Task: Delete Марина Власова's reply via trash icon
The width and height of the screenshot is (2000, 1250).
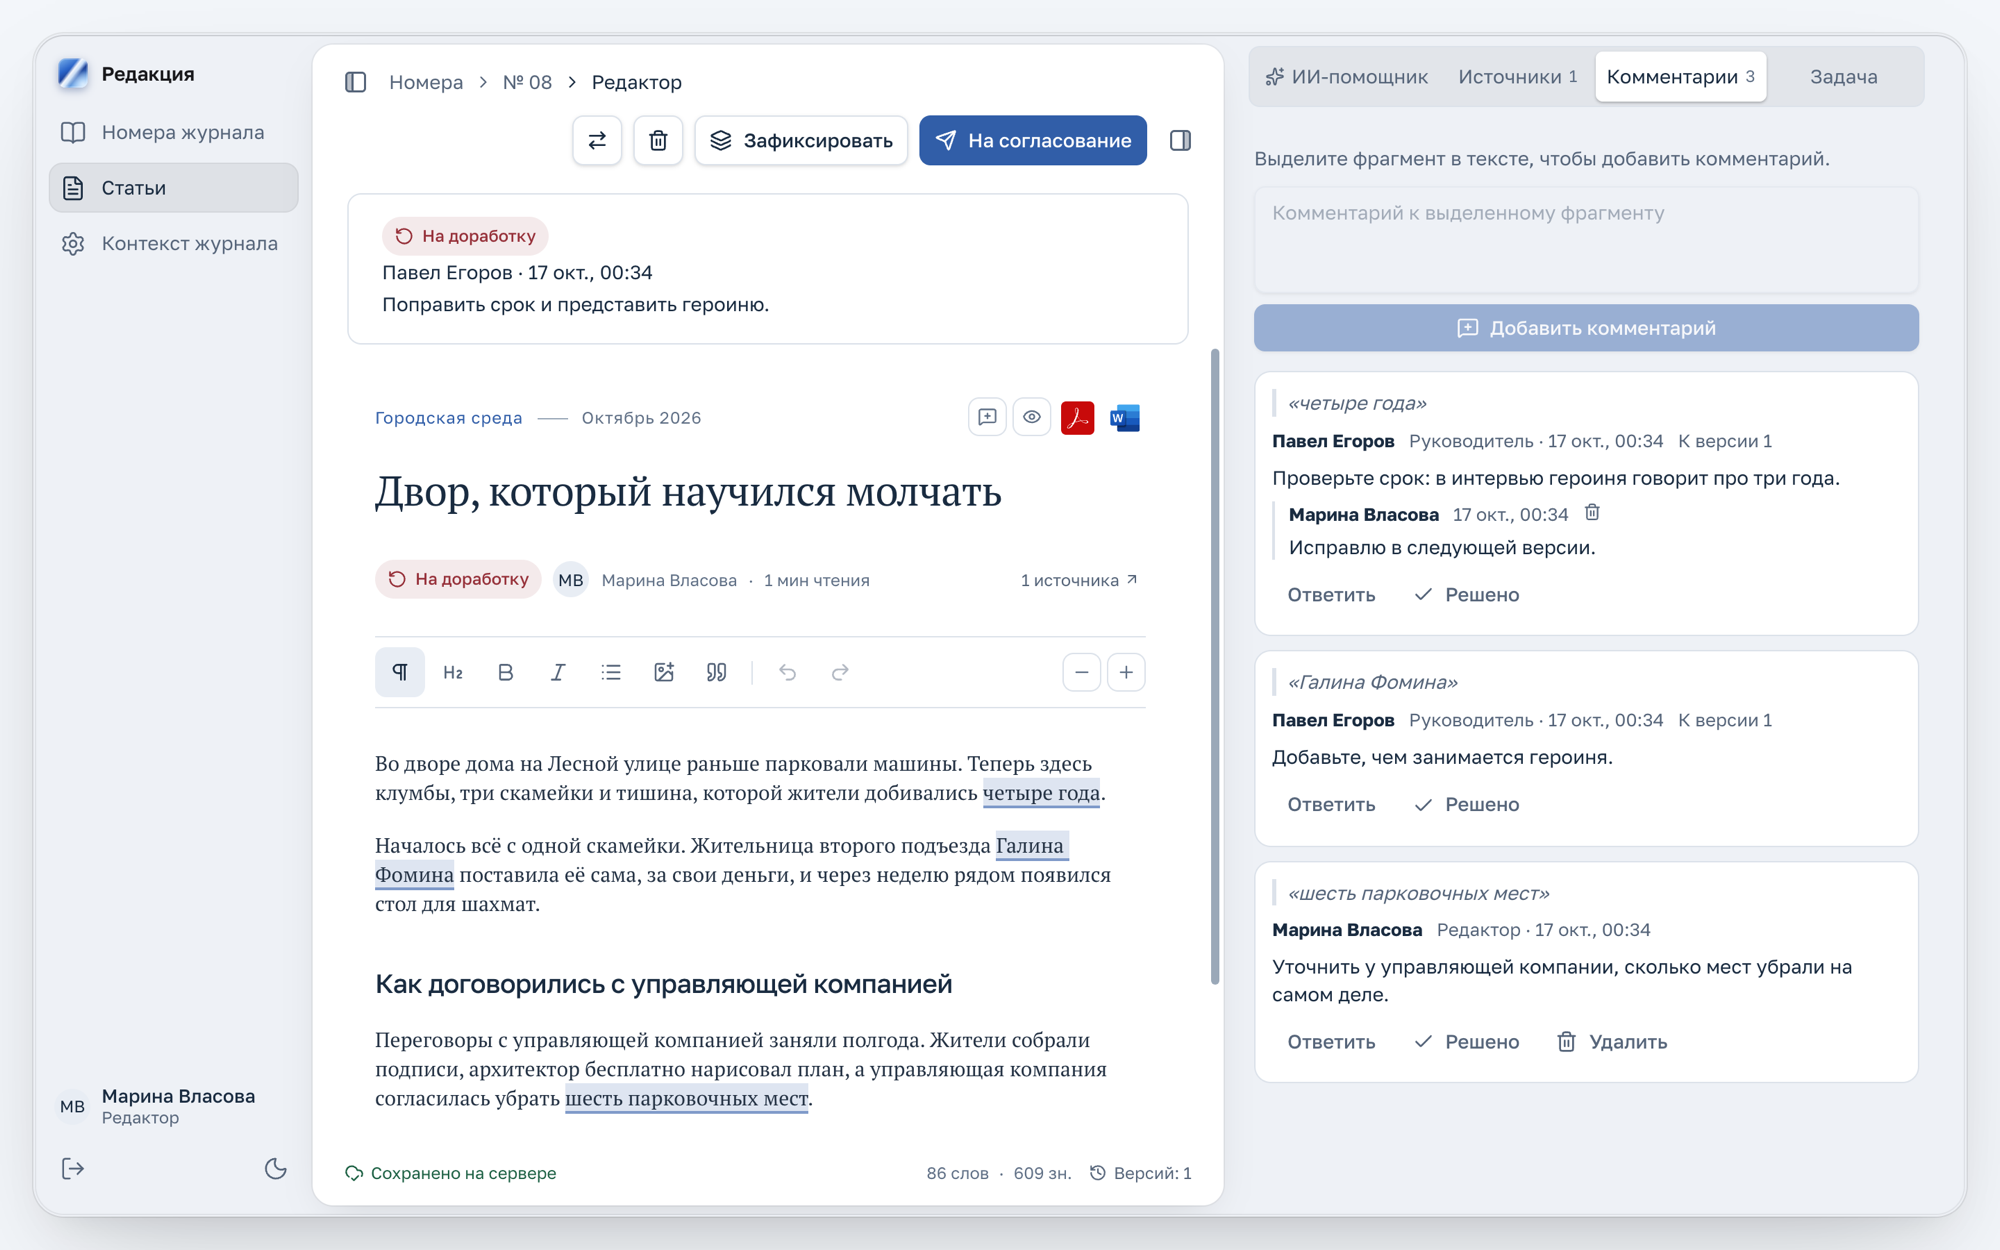Action: 1592,513
